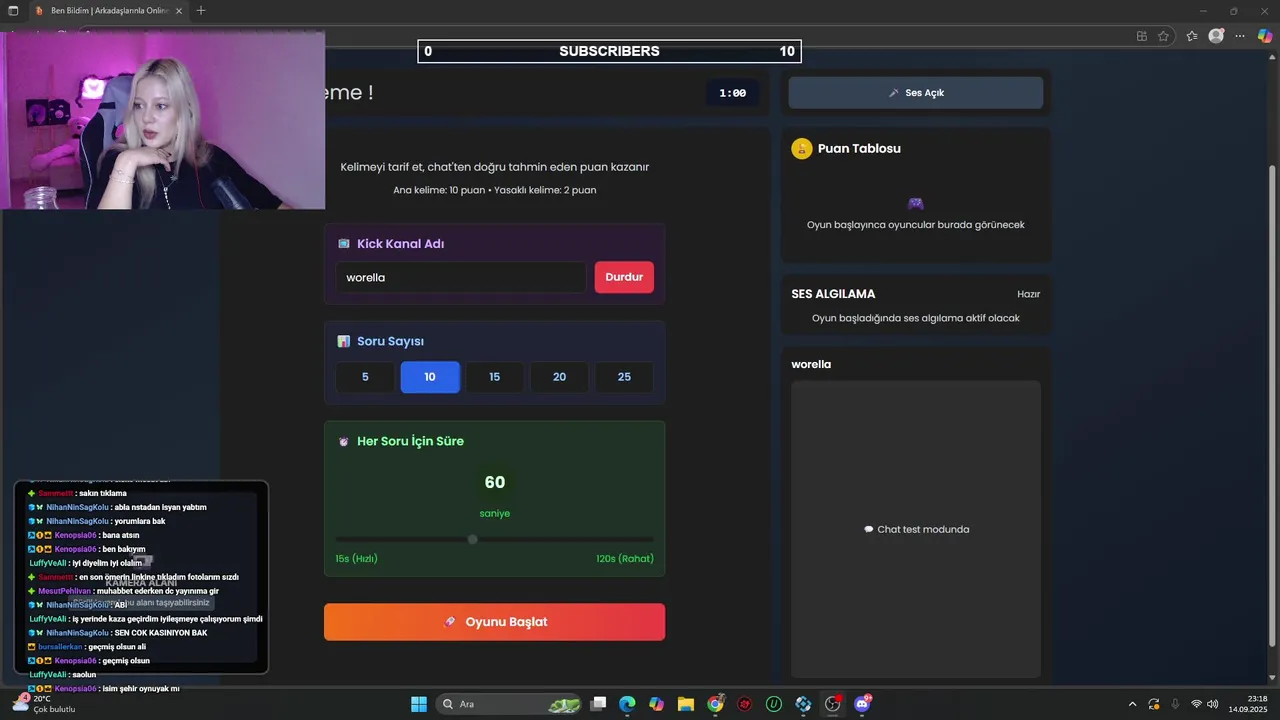This screenshot has width=1280, height=720.
Task: Click the Kick Kanal Adı header icon
Action: 344,244
